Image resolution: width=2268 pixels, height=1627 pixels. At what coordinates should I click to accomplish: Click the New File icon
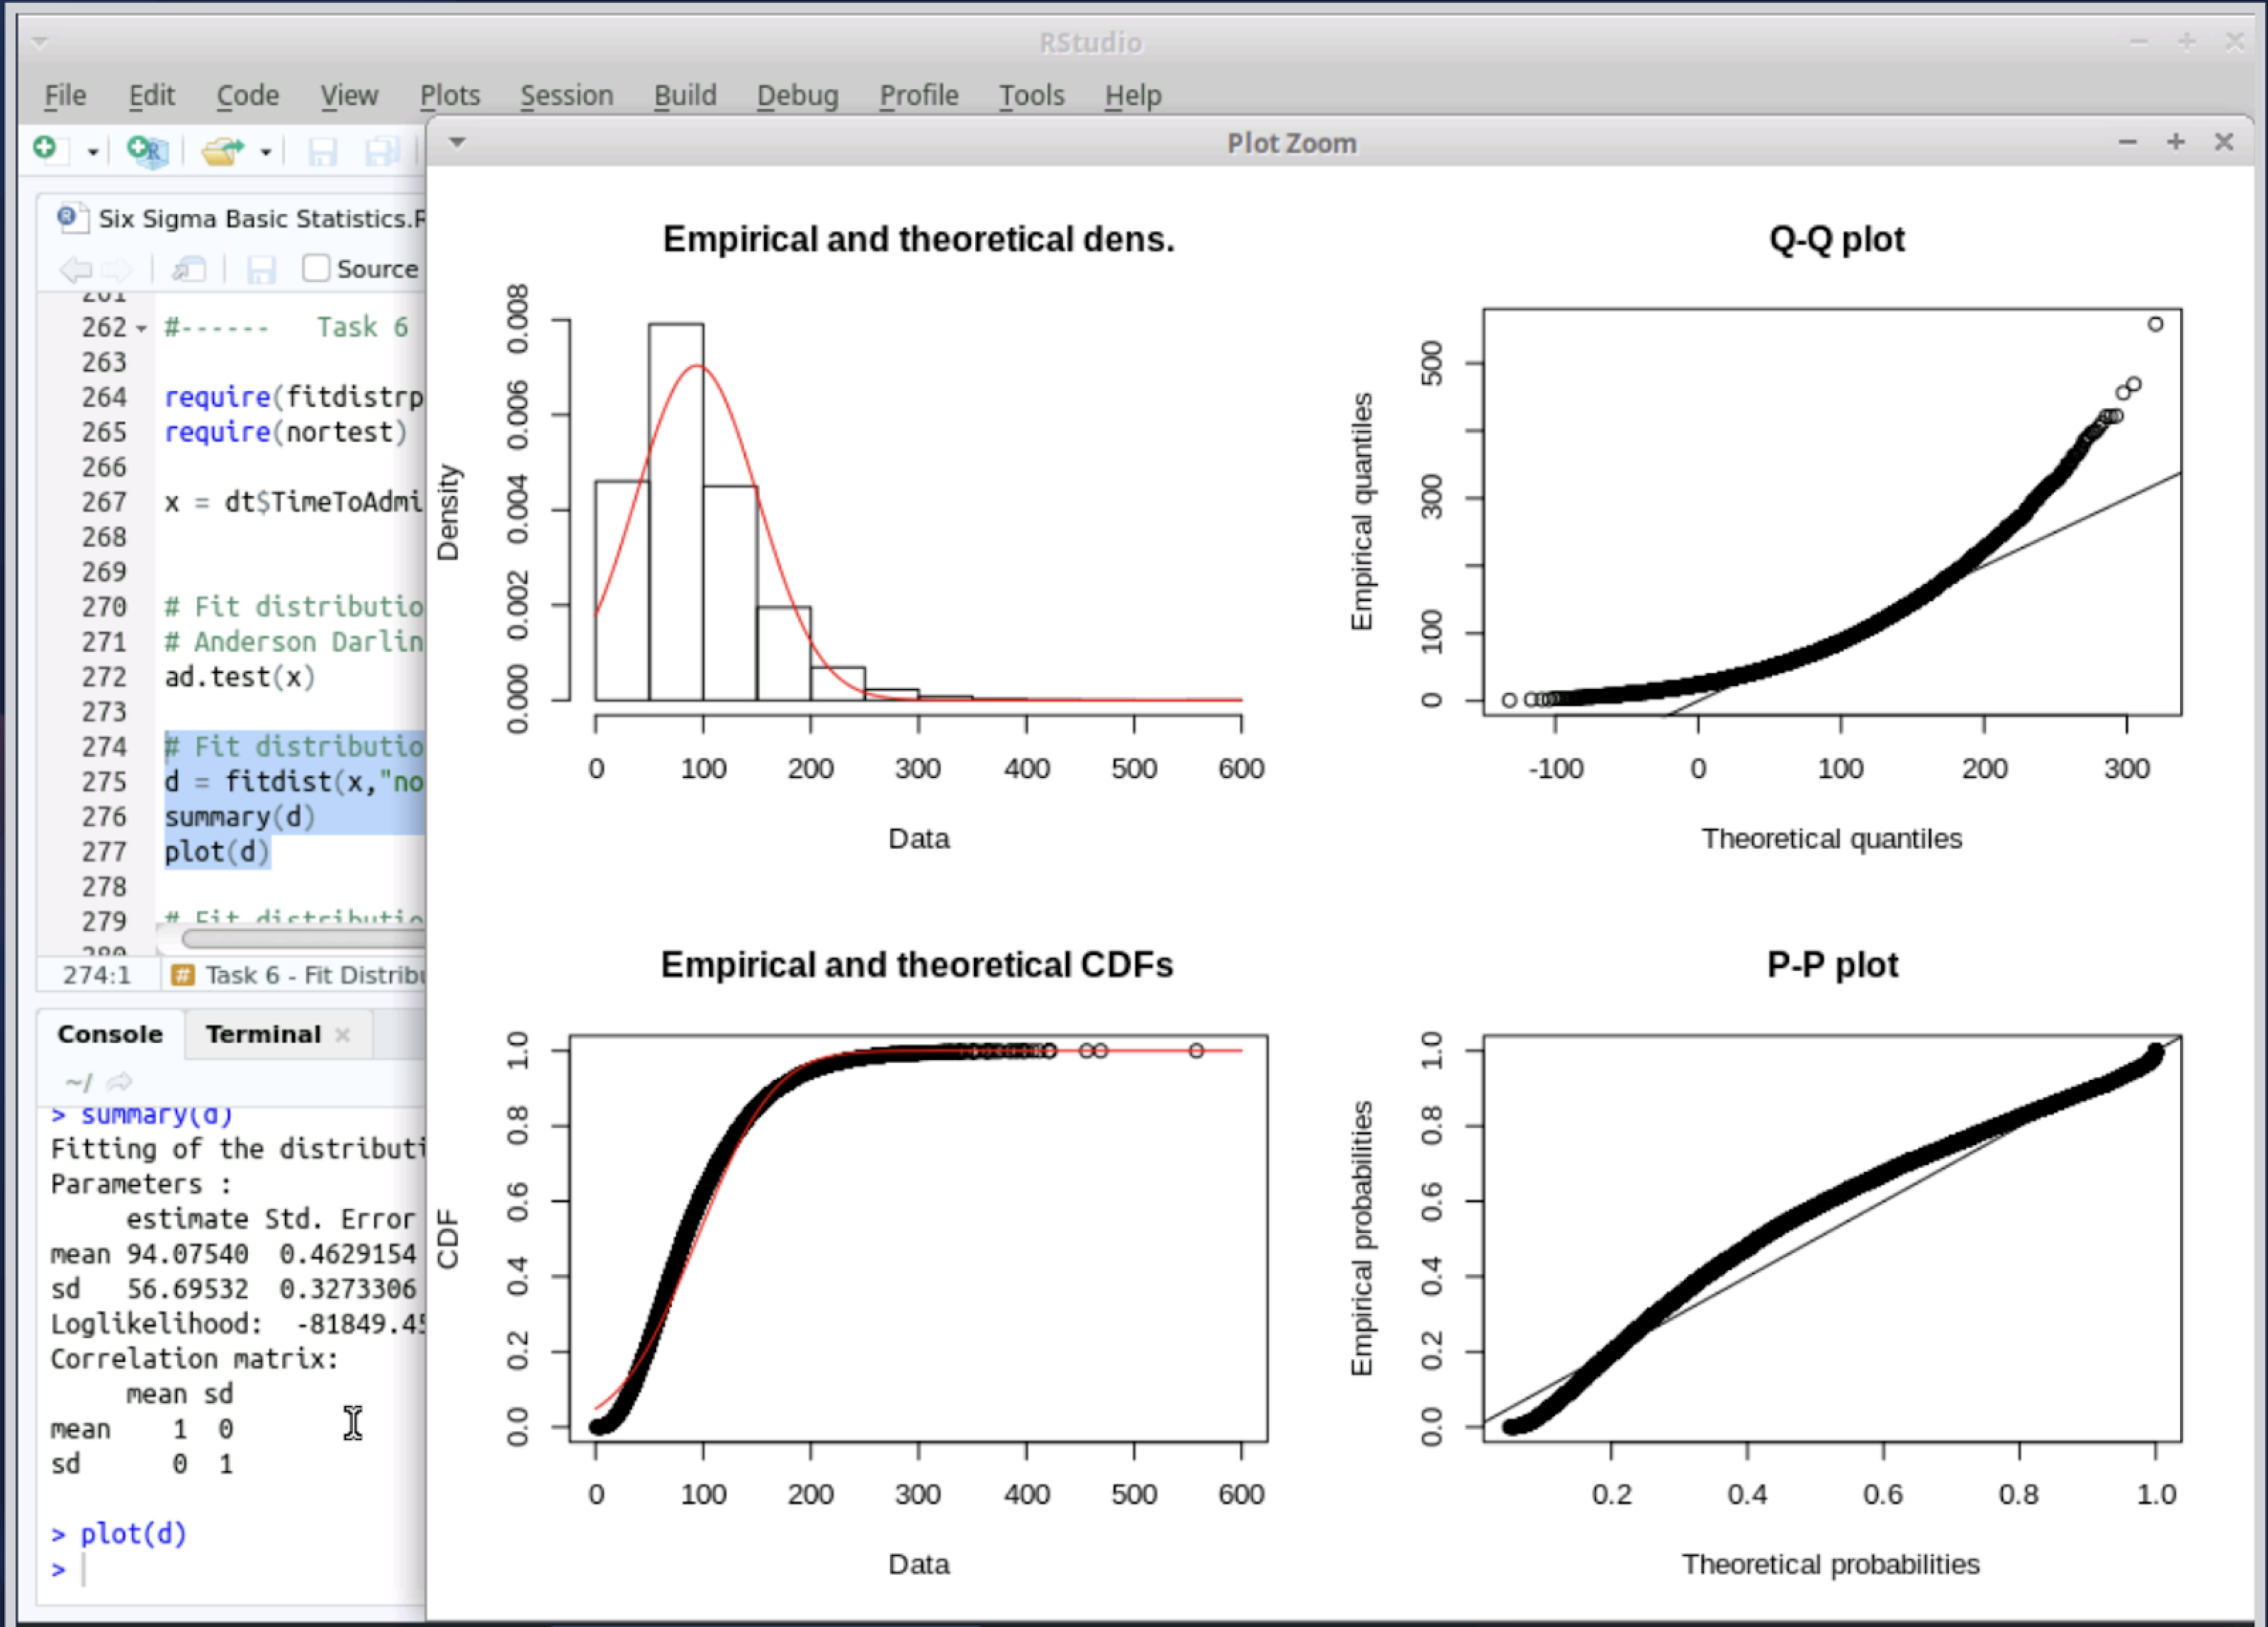46,150
